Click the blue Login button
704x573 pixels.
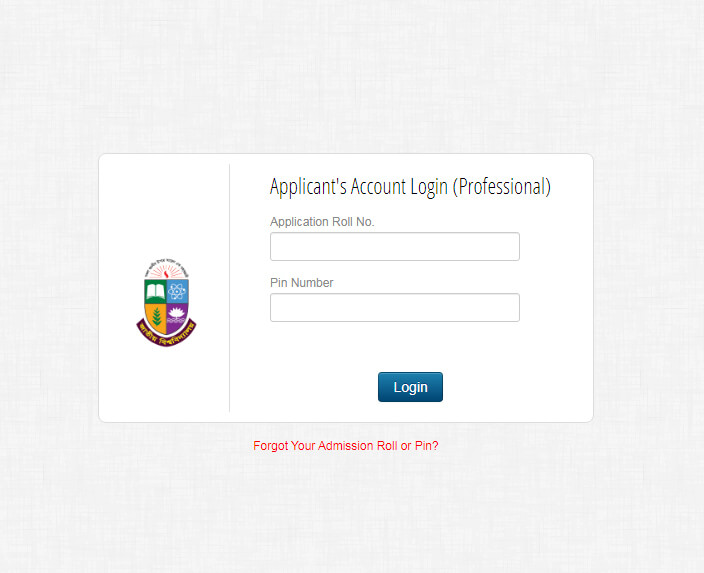point(410,387)
